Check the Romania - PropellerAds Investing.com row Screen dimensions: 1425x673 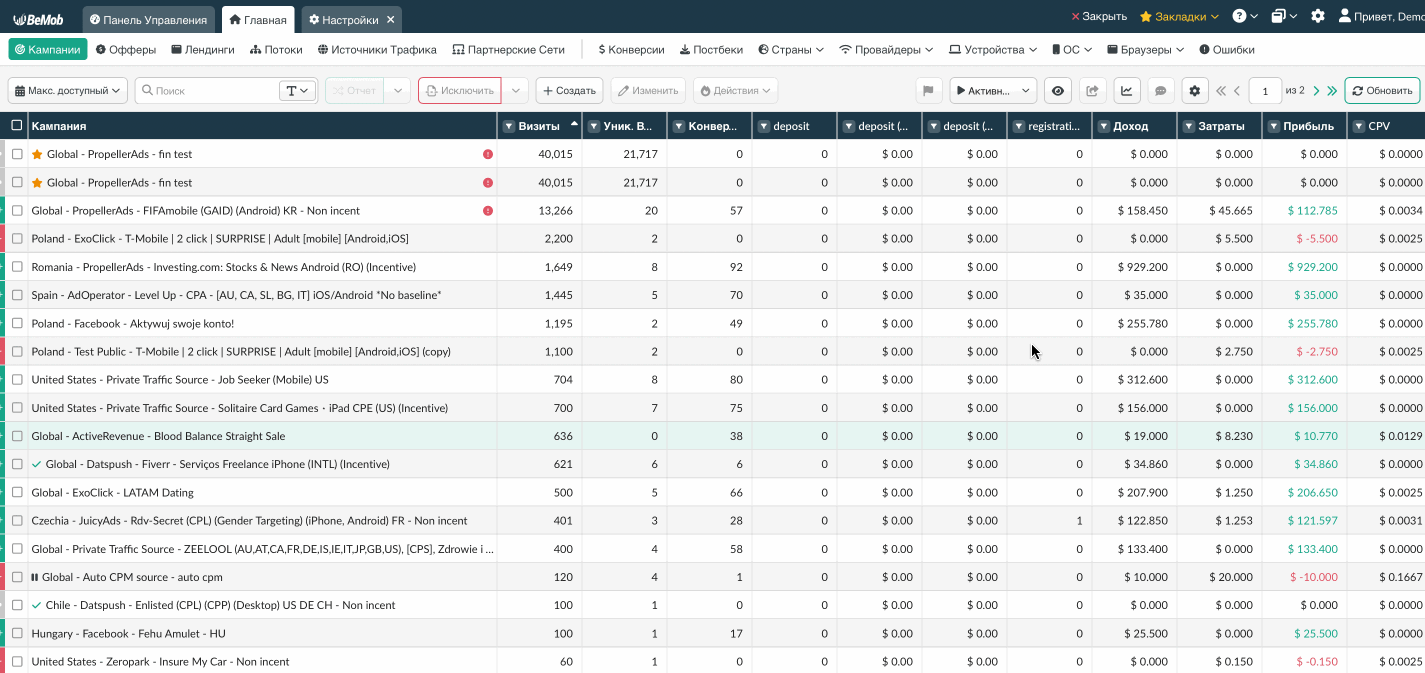pyautogui.click(x=17, y=267)
